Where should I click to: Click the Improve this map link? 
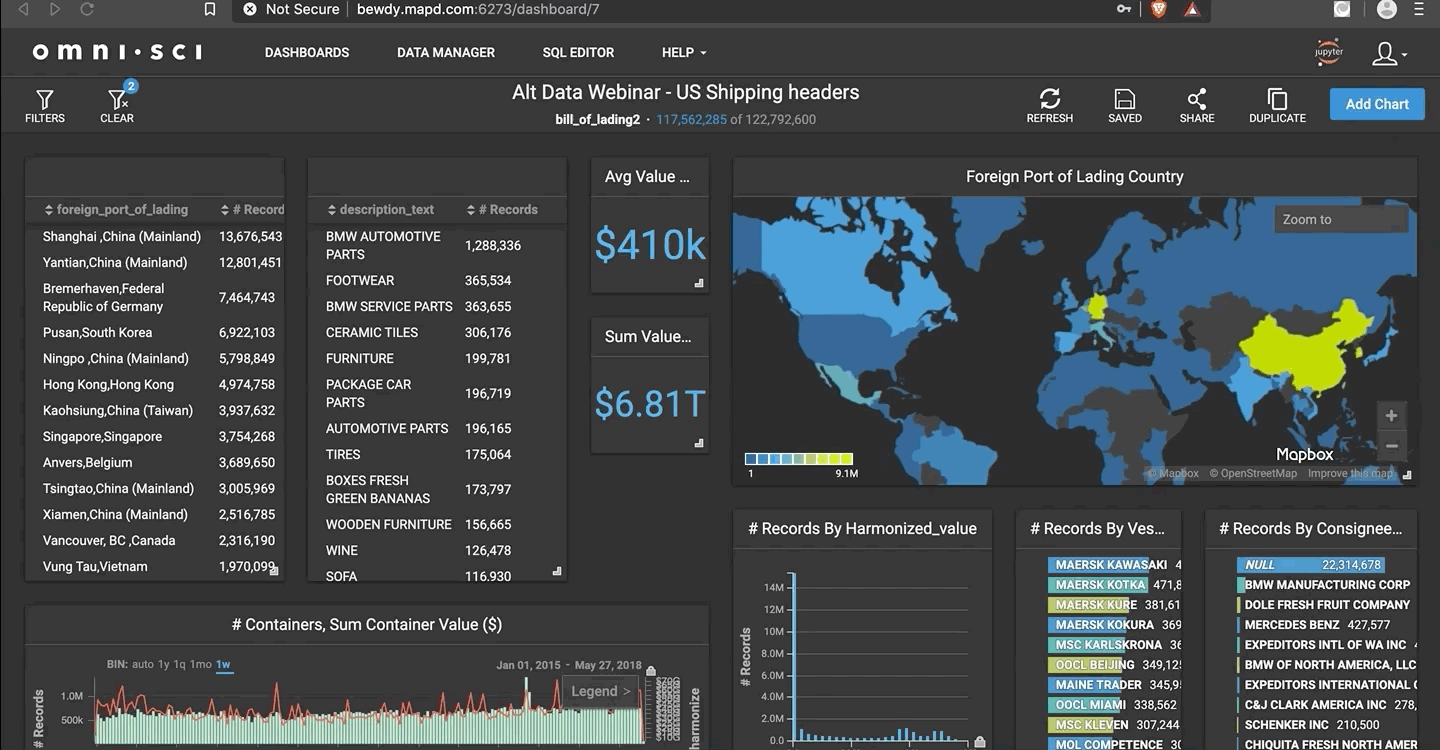tap(1350, 474)
